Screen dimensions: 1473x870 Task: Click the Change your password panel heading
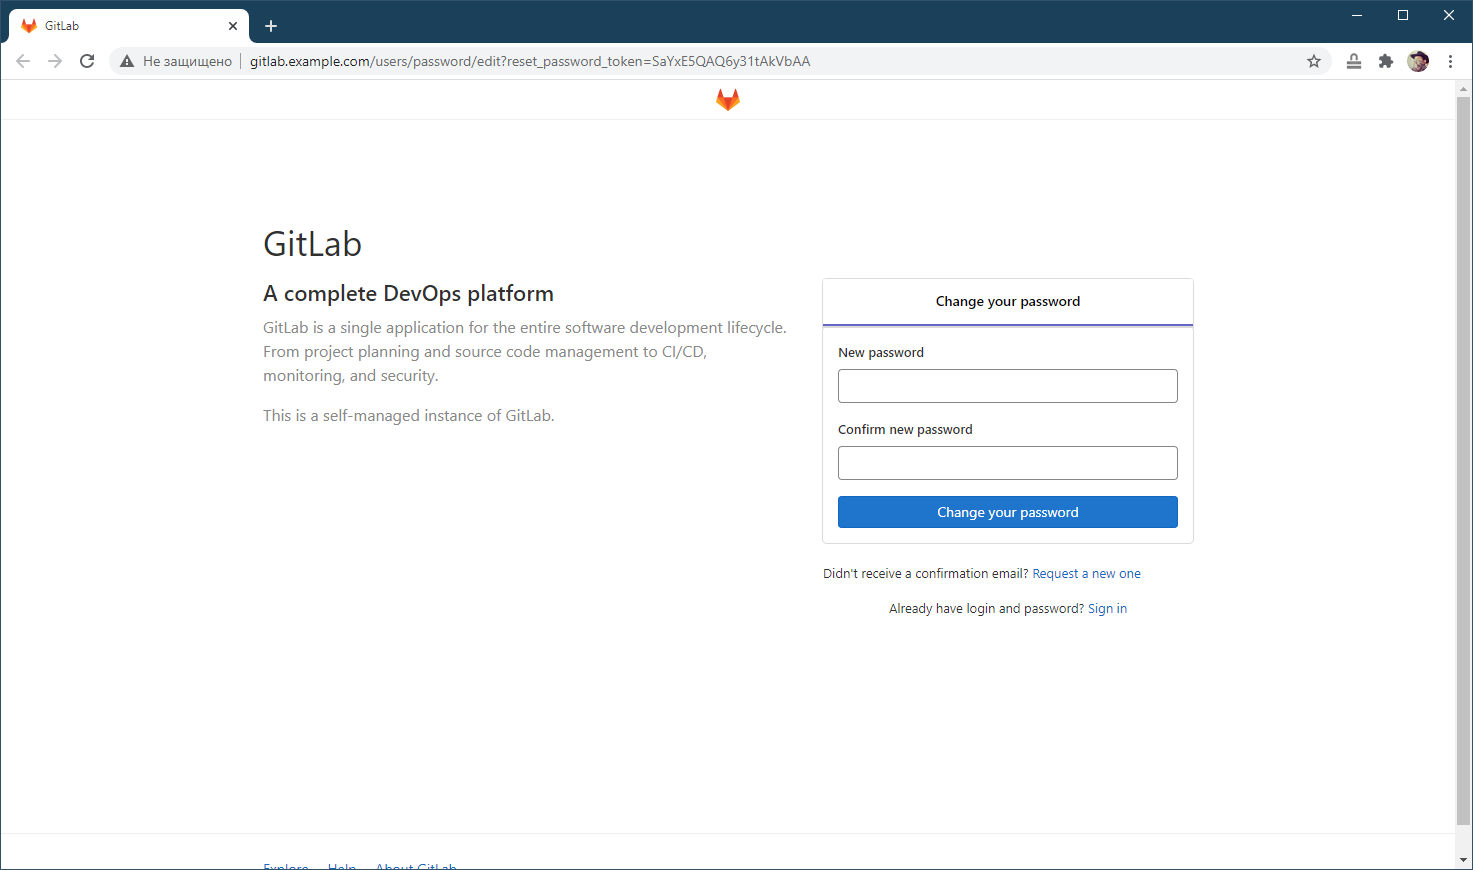pos(1008,301)
